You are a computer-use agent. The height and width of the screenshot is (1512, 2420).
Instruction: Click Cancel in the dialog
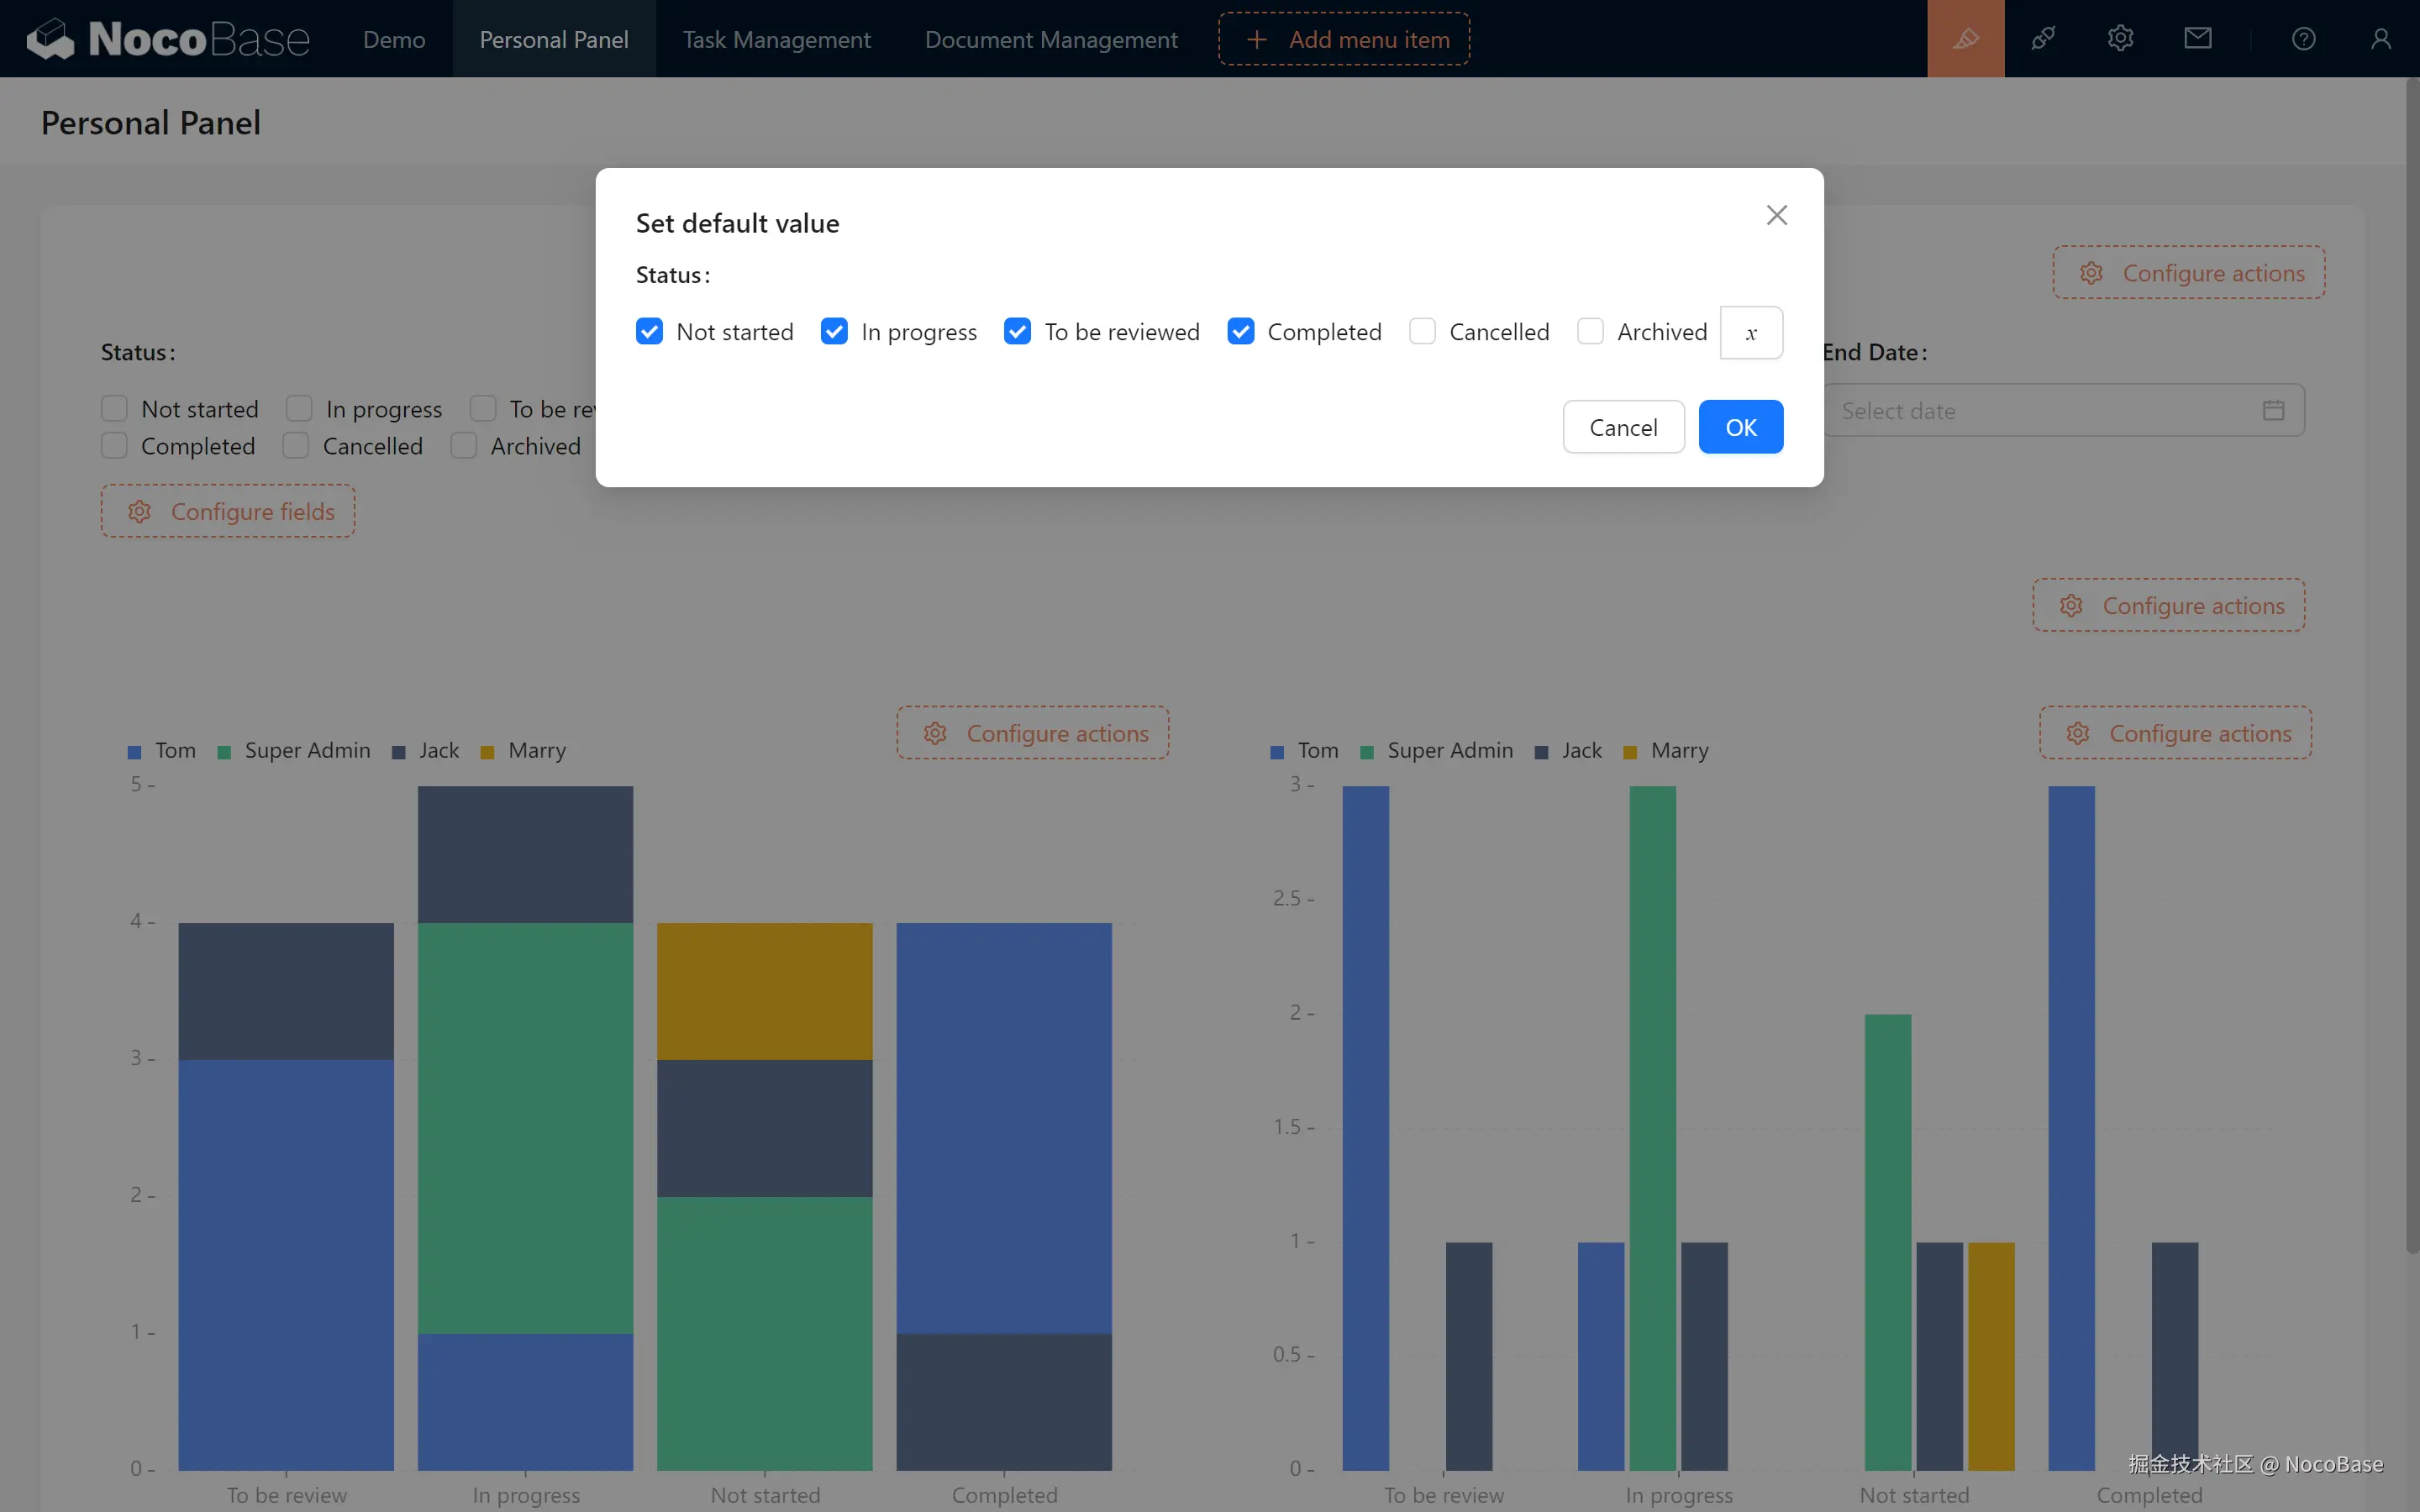[1623, 427]
